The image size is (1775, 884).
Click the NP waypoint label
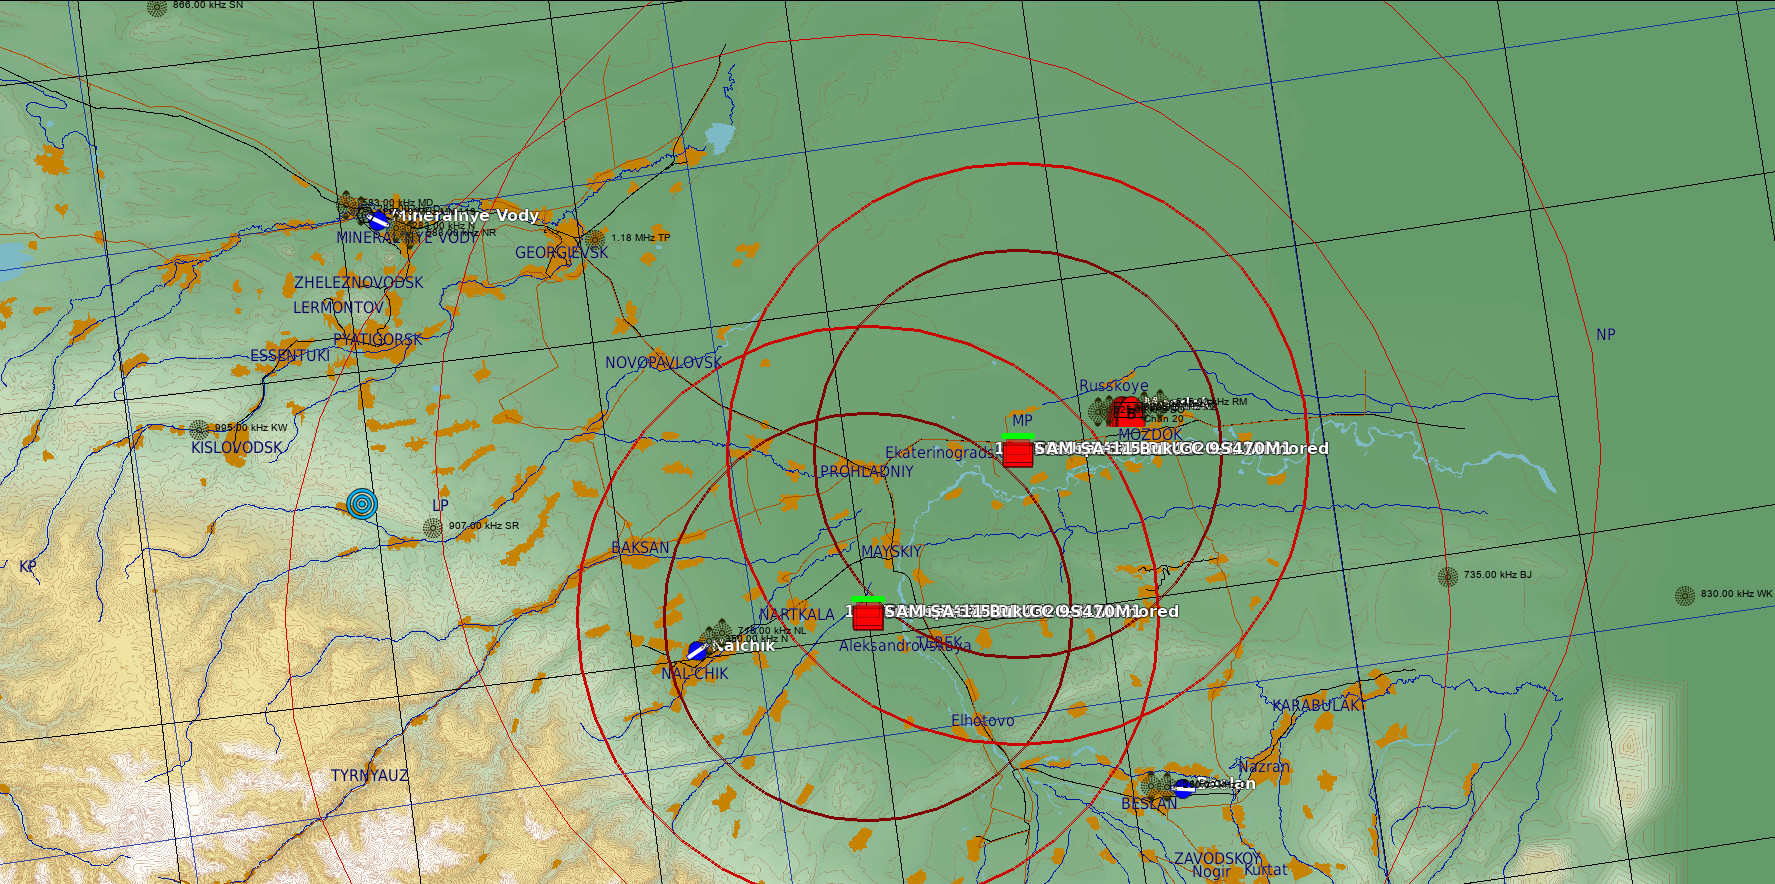tap(1605, 335)
